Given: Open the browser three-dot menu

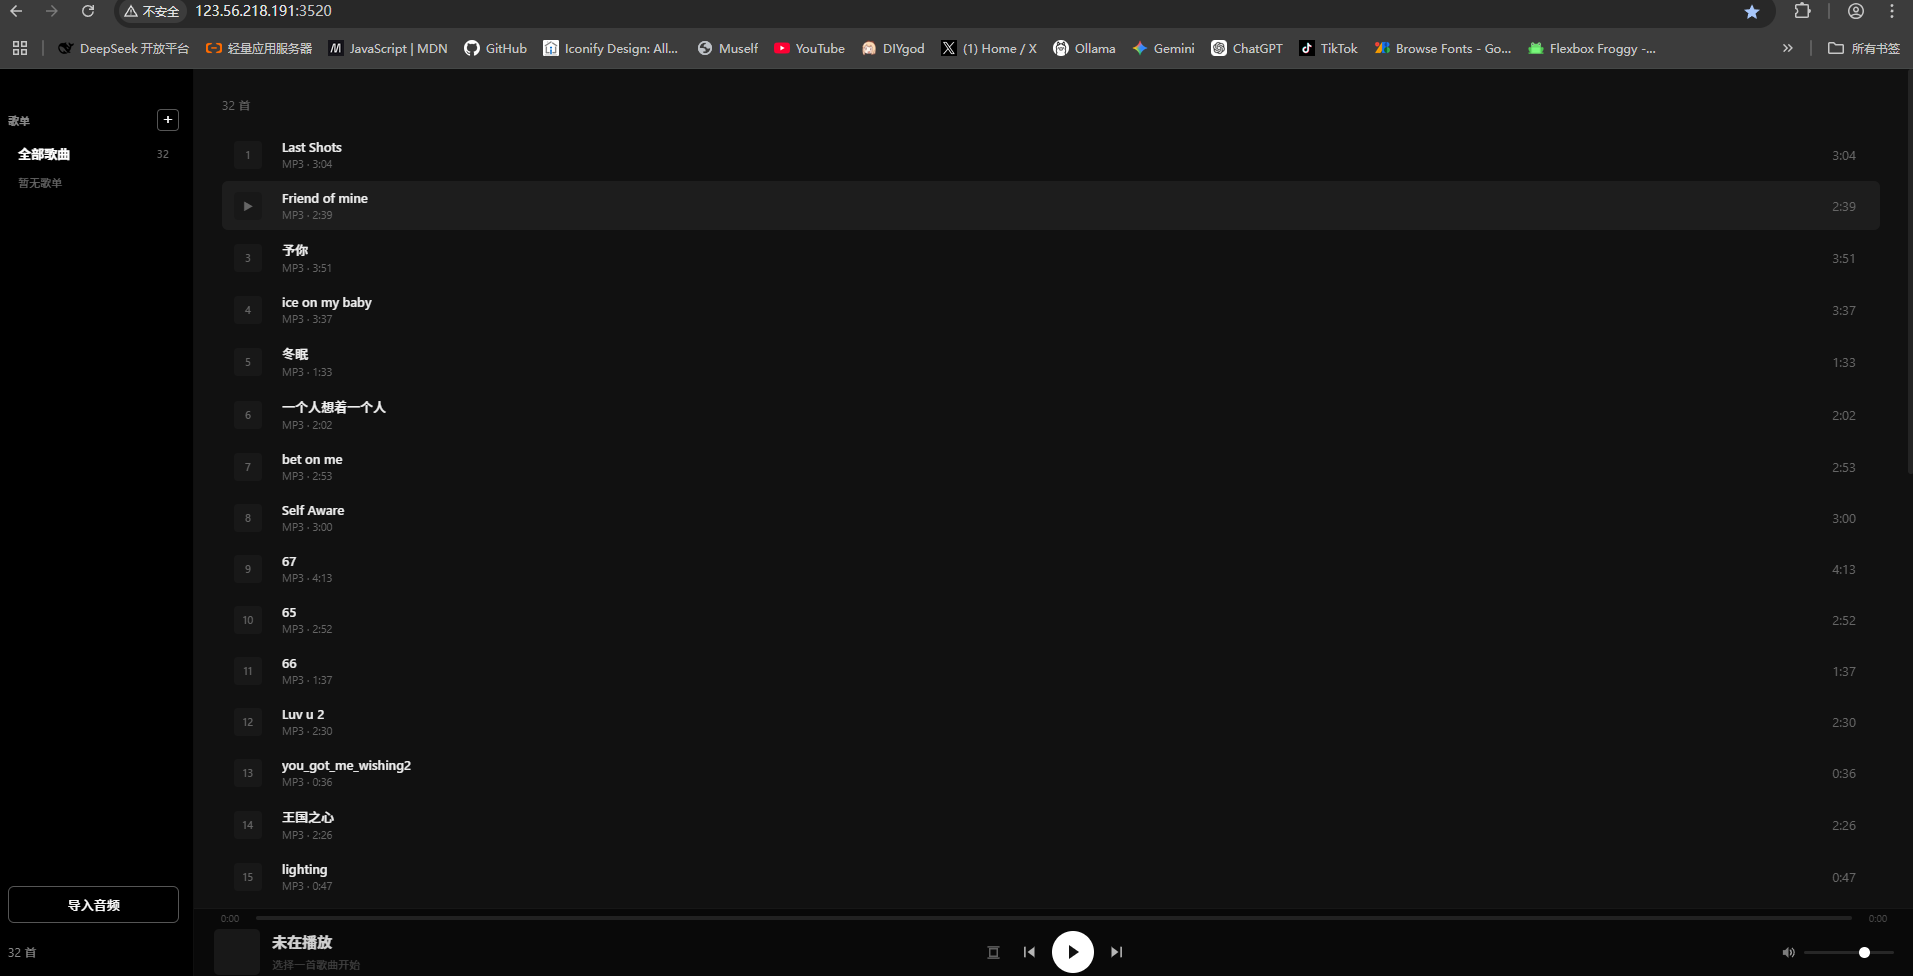Looking at the screenshot, I should [x=1892, y=11].
